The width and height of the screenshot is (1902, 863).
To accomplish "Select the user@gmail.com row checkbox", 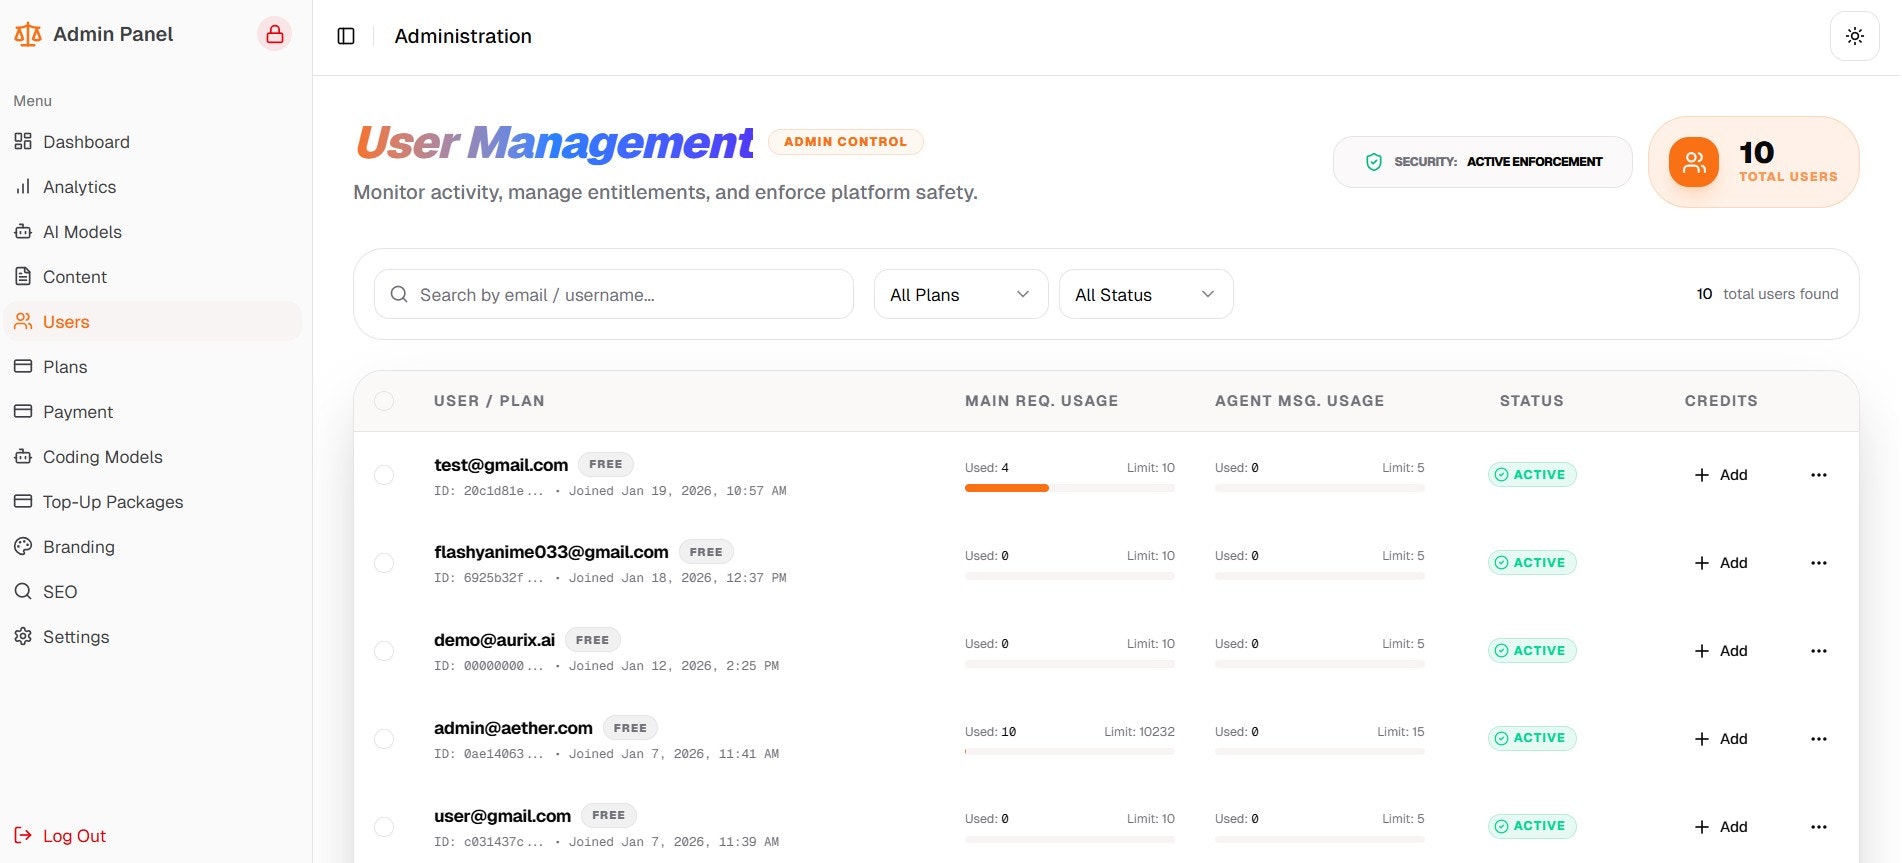I will coord(384,827).
